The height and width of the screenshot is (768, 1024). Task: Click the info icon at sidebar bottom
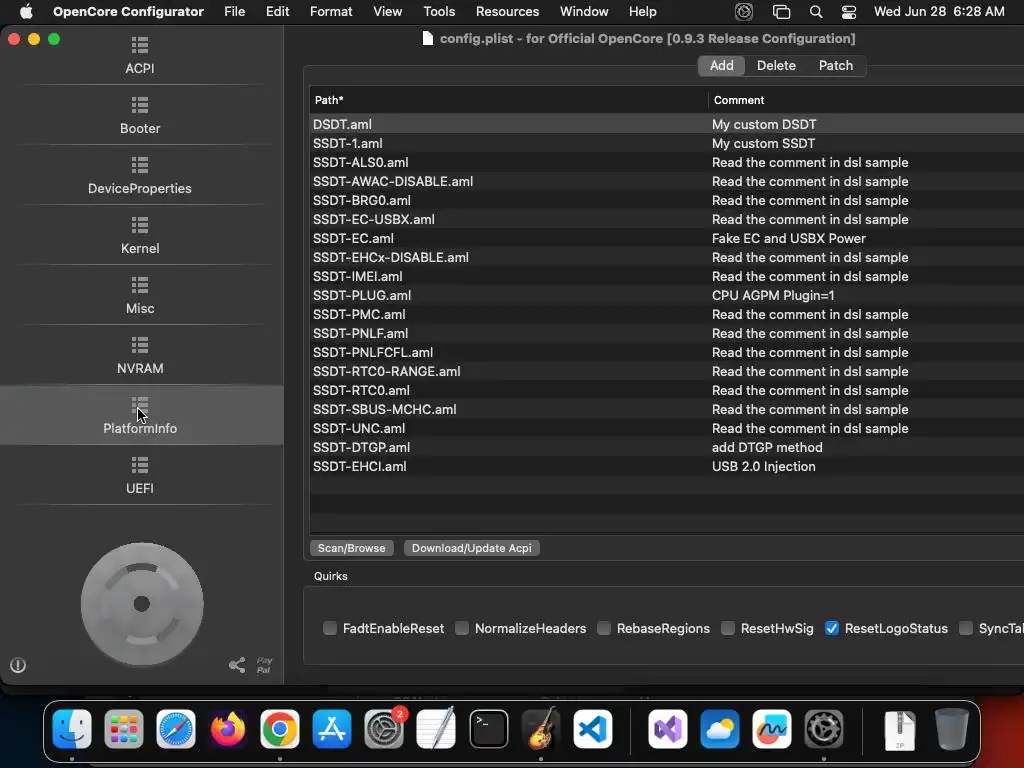point(18,665)
